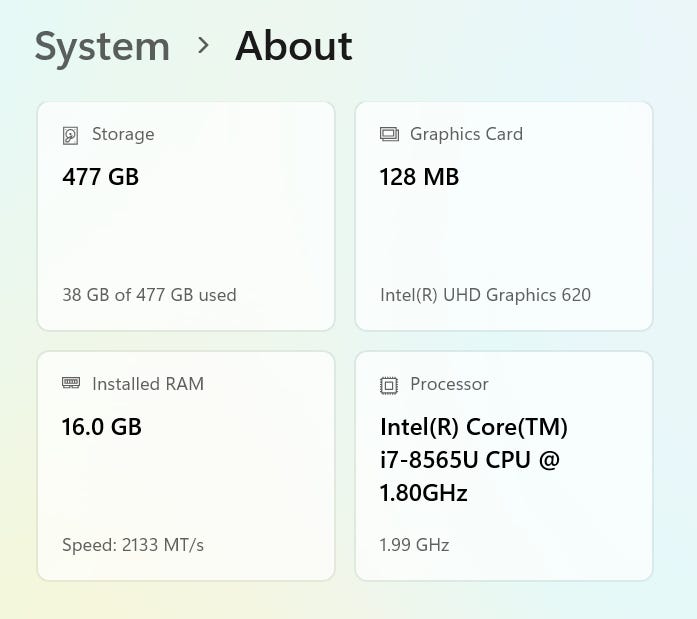Click the Processor chip icon
The image size is (697, 619).
click(389, 385)
